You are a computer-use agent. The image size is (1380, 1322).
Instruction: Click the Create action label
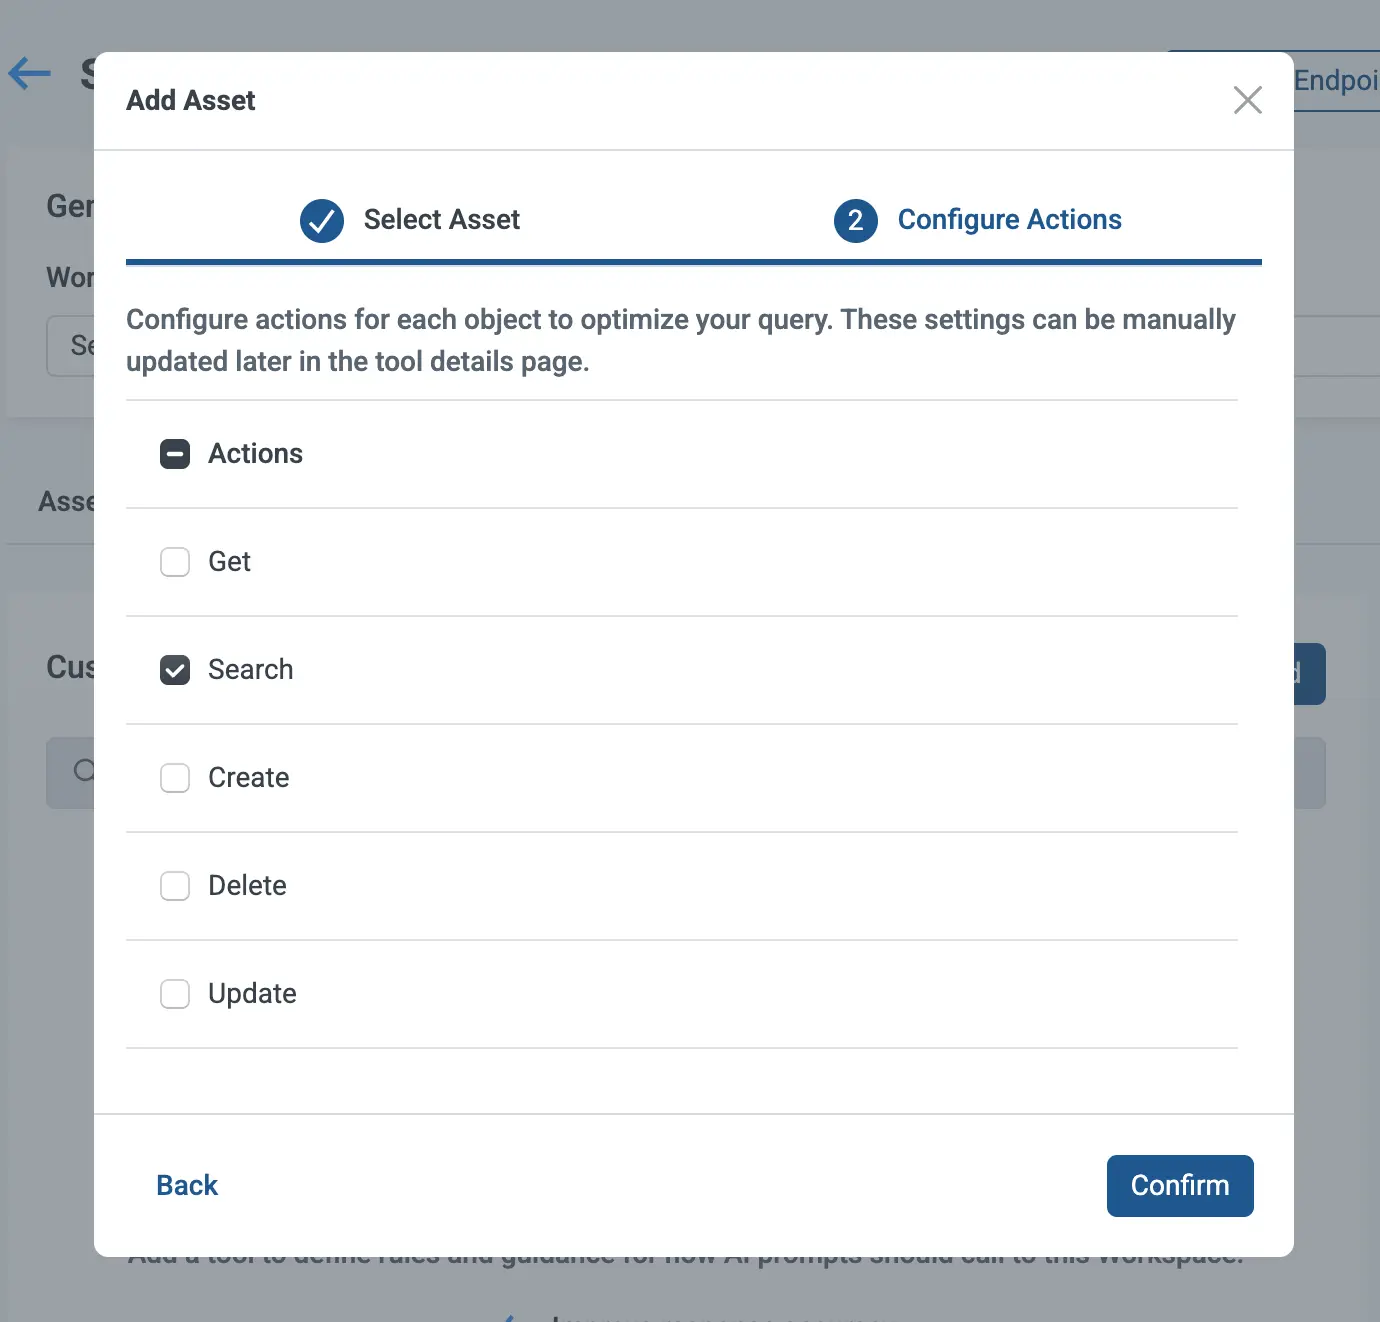[248, 778]
